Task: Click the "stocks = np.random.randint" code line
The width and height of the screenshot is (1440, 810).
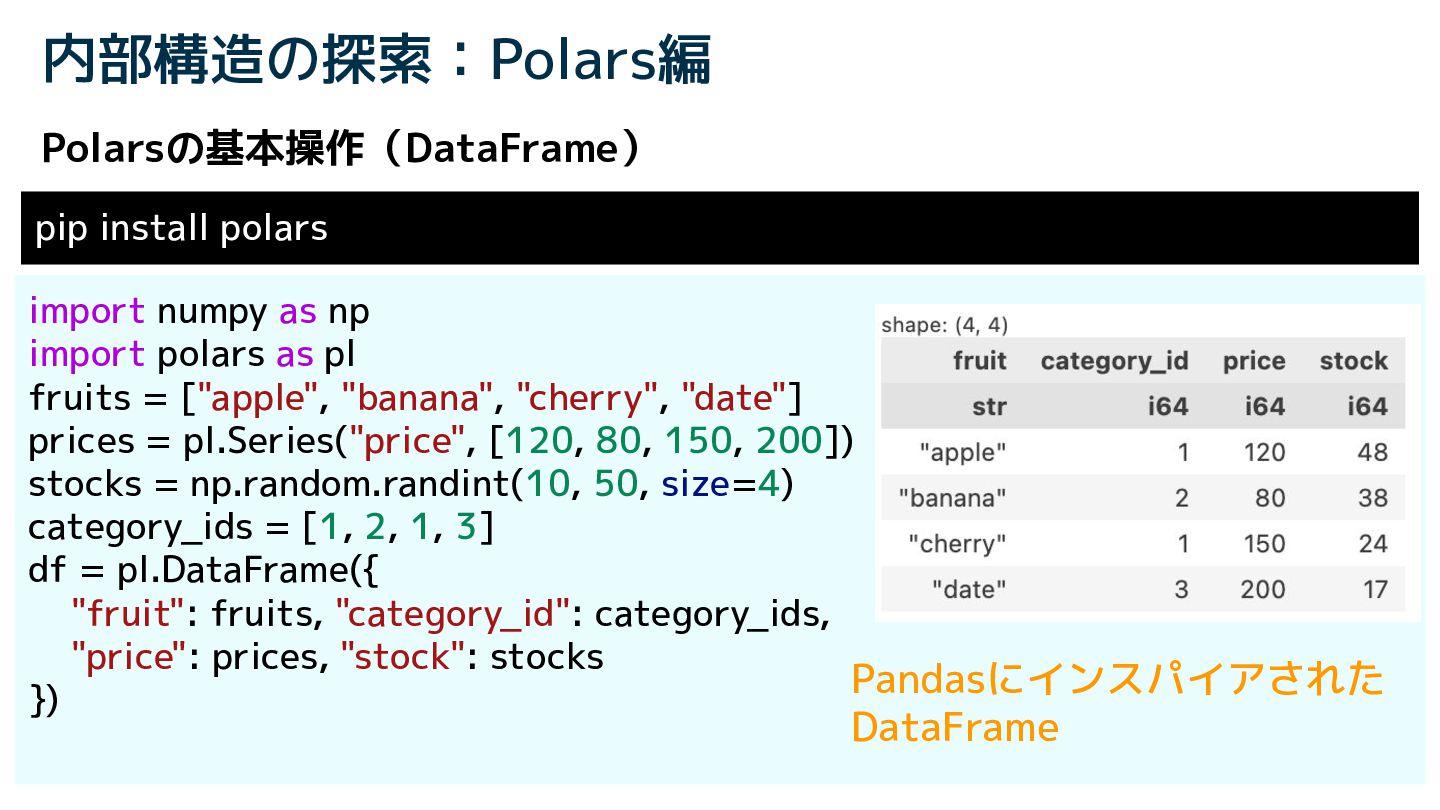Action: tap(411, 484)
